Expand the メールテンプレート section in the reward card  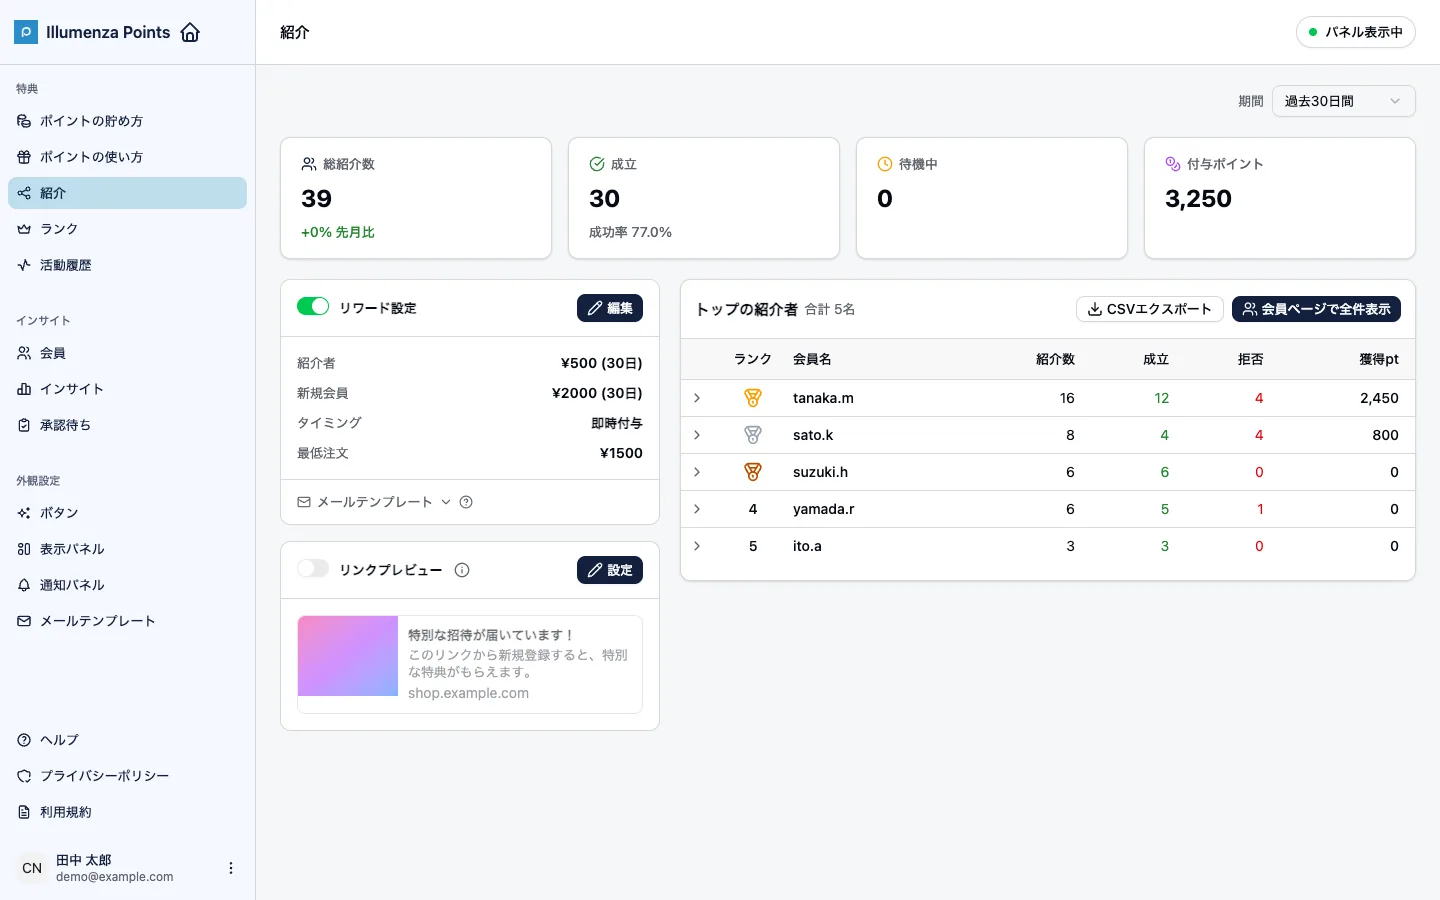(x=374, y=502)
